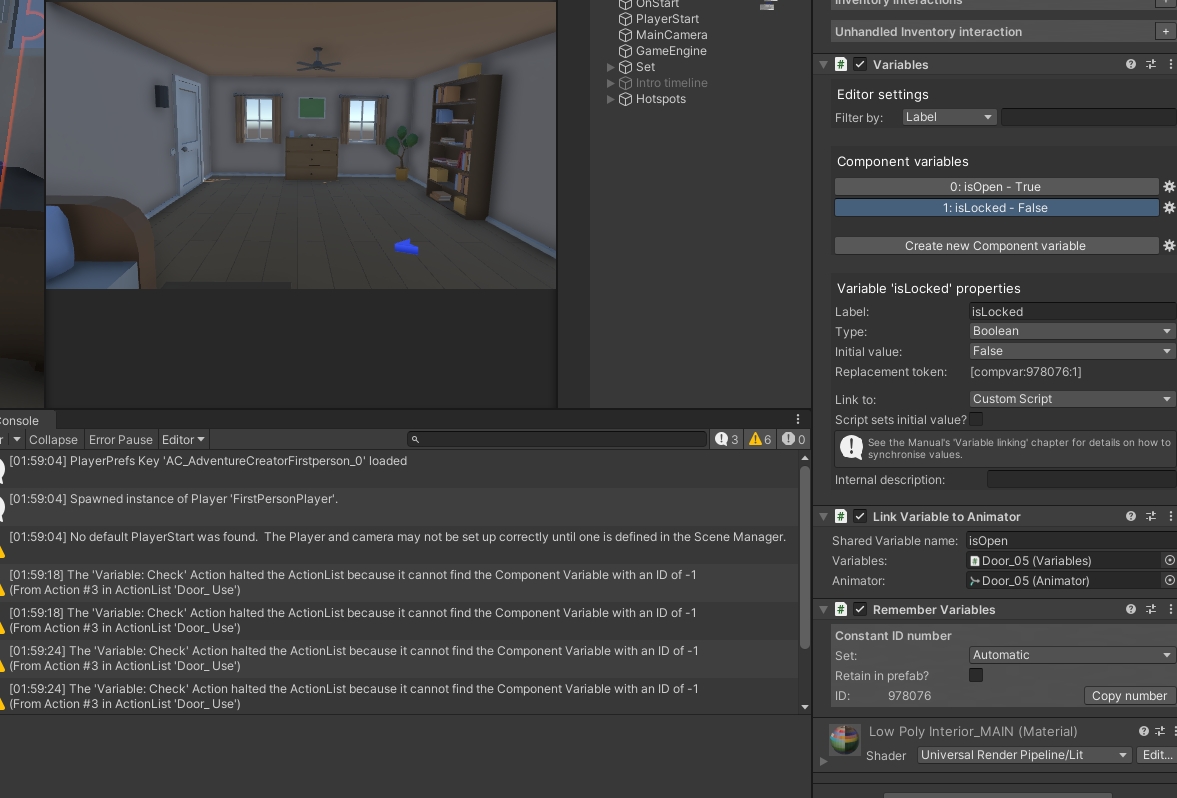
Task: Open help for Remember Variables component
Action: (1130, 610)
